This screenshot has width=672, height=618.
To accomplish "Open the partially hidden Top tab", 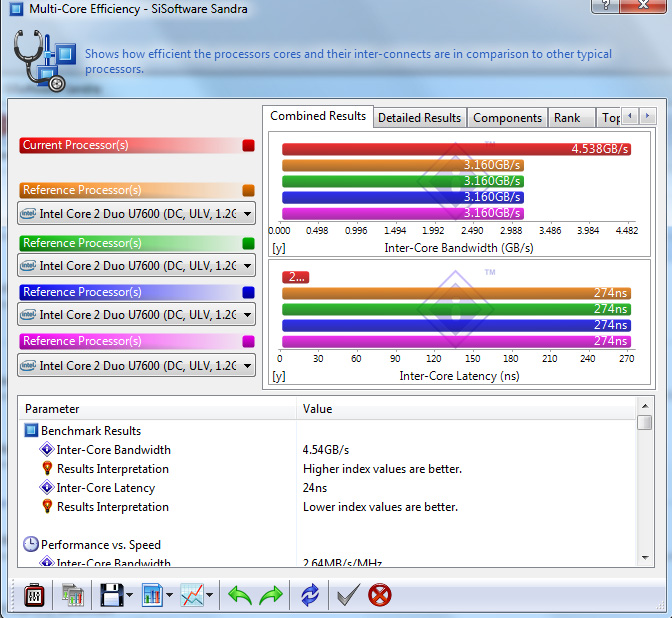I will point(609,118).
